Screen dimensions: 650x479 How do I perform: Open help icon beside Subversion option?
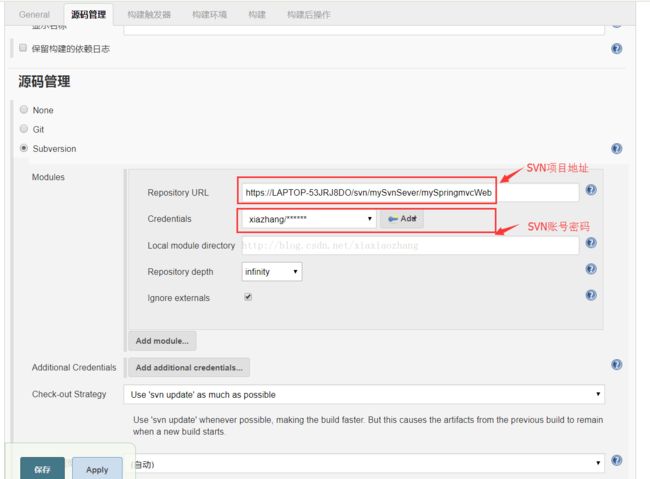point(616,148)
